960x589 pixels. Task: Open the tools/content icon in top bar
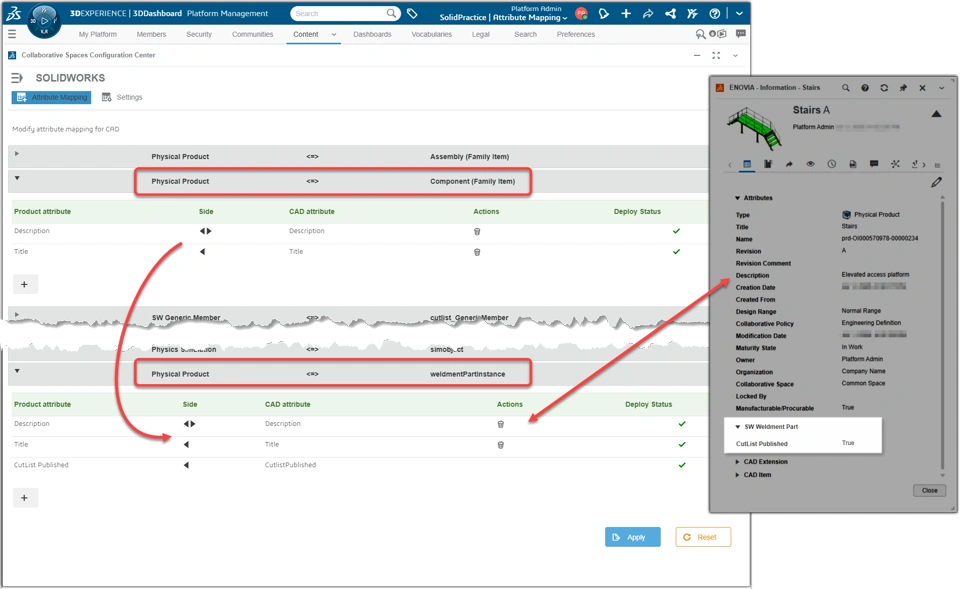692,13
